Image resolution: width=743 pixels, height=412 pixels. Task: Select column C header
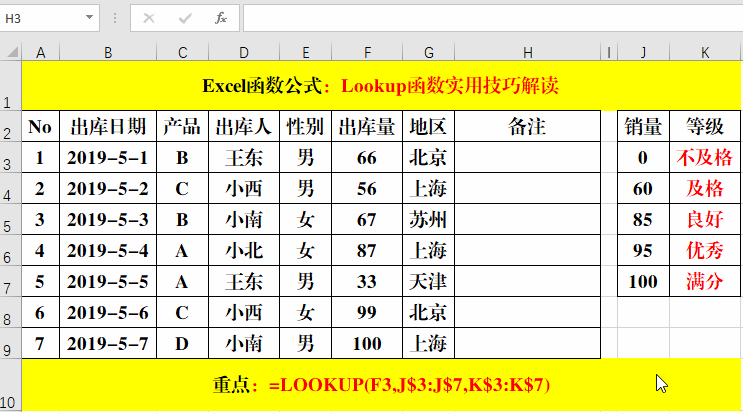click(x=182, y=52)
